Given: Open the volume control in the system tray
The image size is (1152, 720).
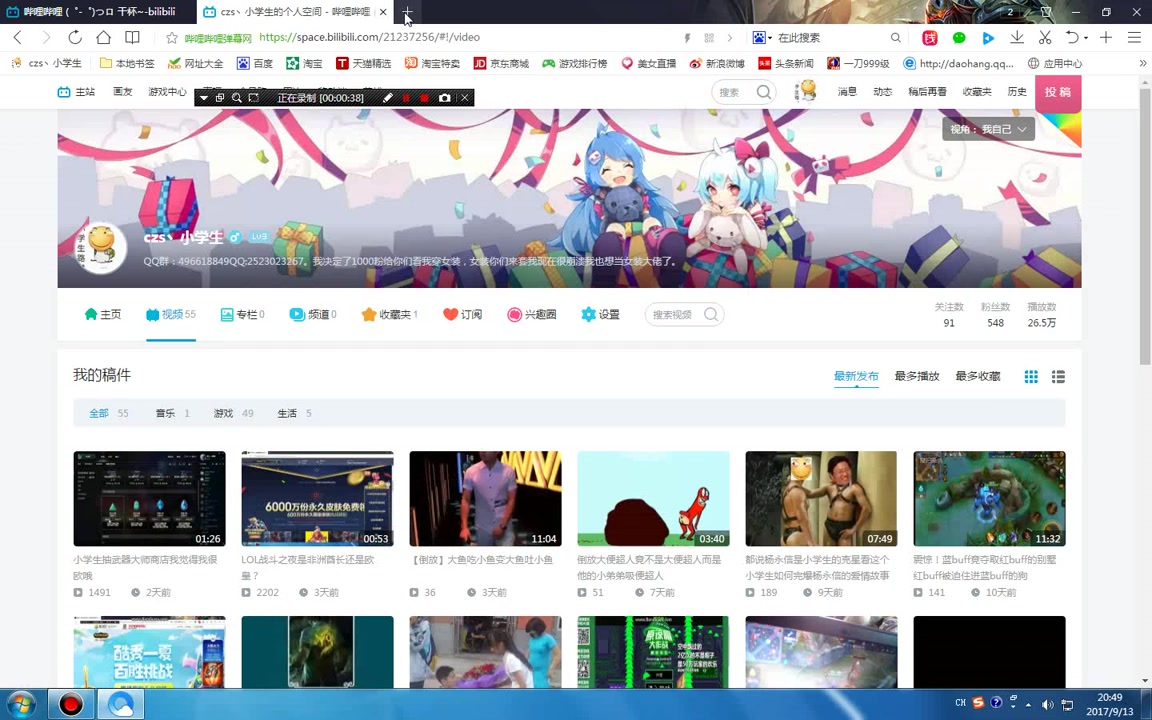Looking at the screenshot, I should click(1048, 705).
